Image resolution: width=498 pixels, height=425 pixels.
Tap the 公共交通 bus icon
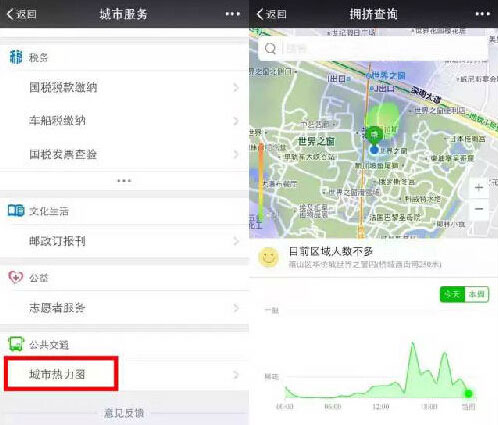coord(16,344)
